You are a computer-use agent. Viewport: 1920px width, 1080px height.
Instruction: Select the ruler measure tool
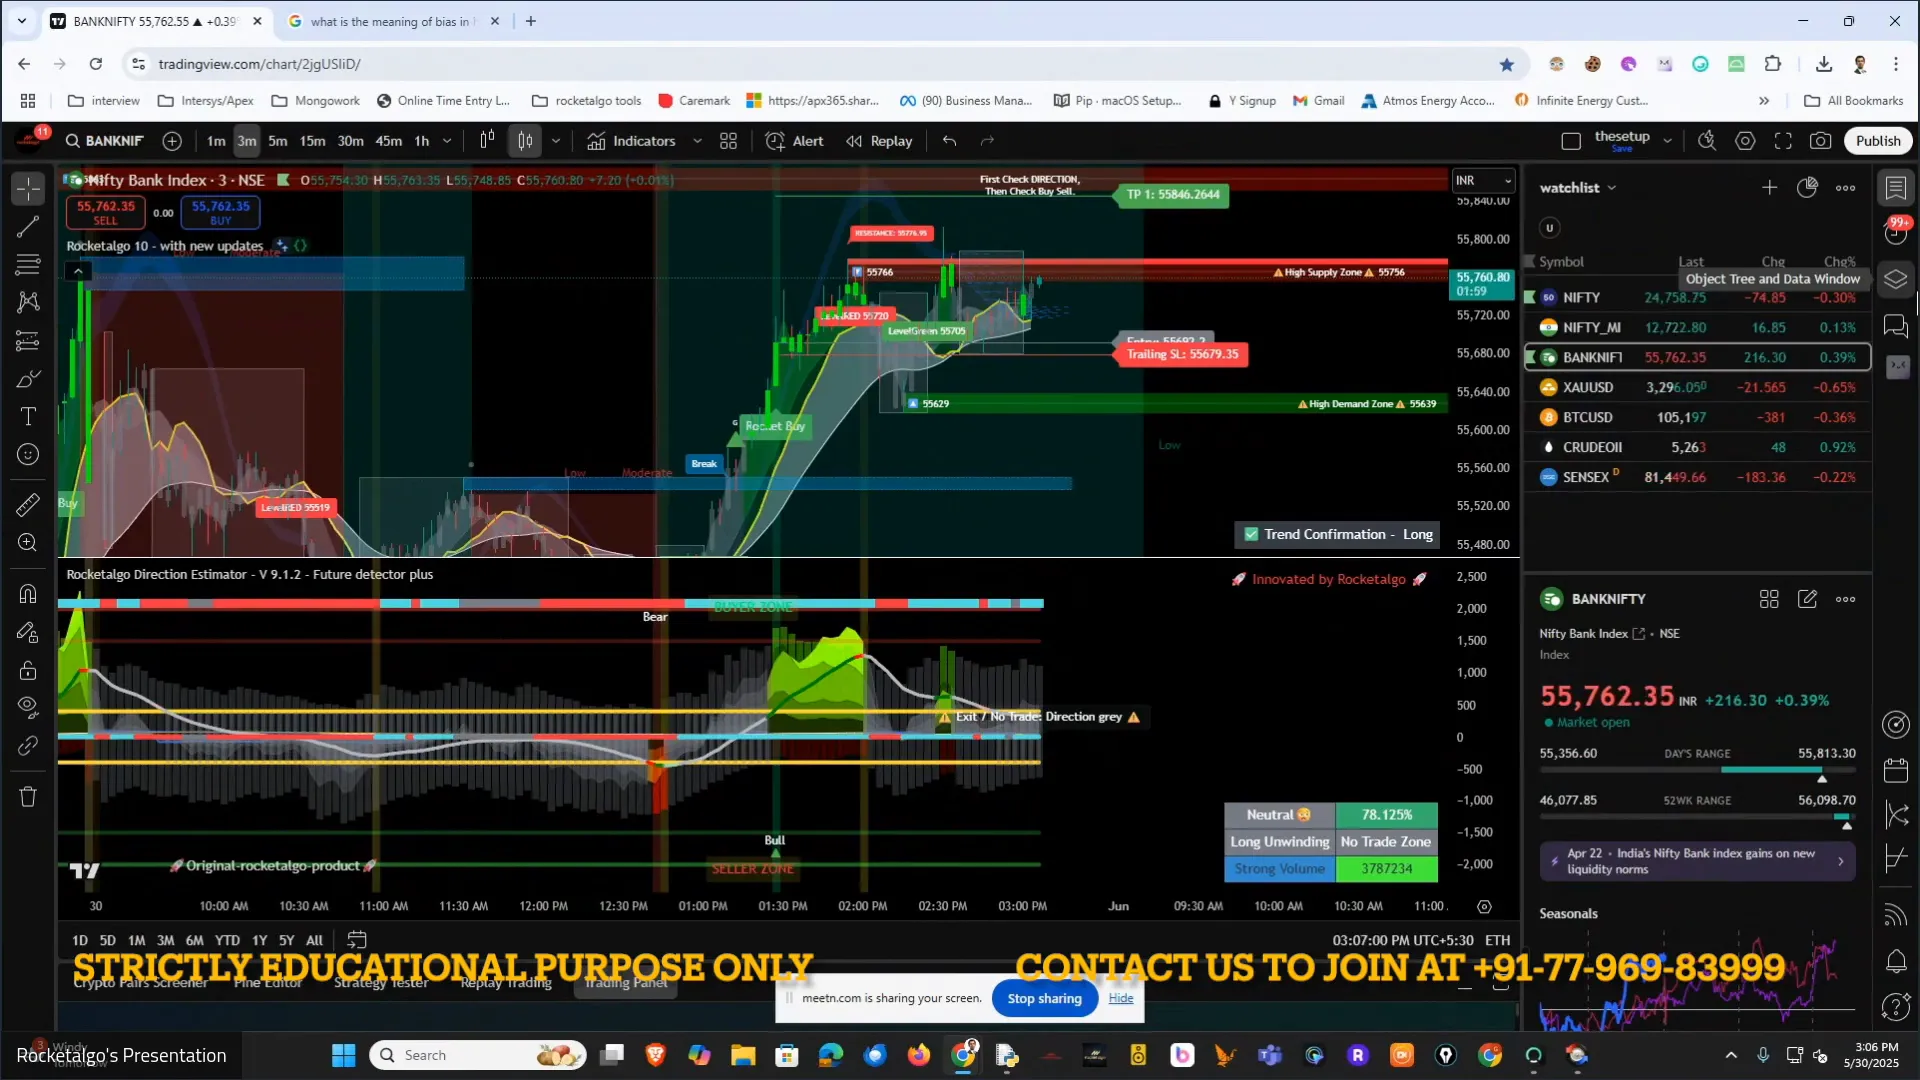click(x=28, y=505)
